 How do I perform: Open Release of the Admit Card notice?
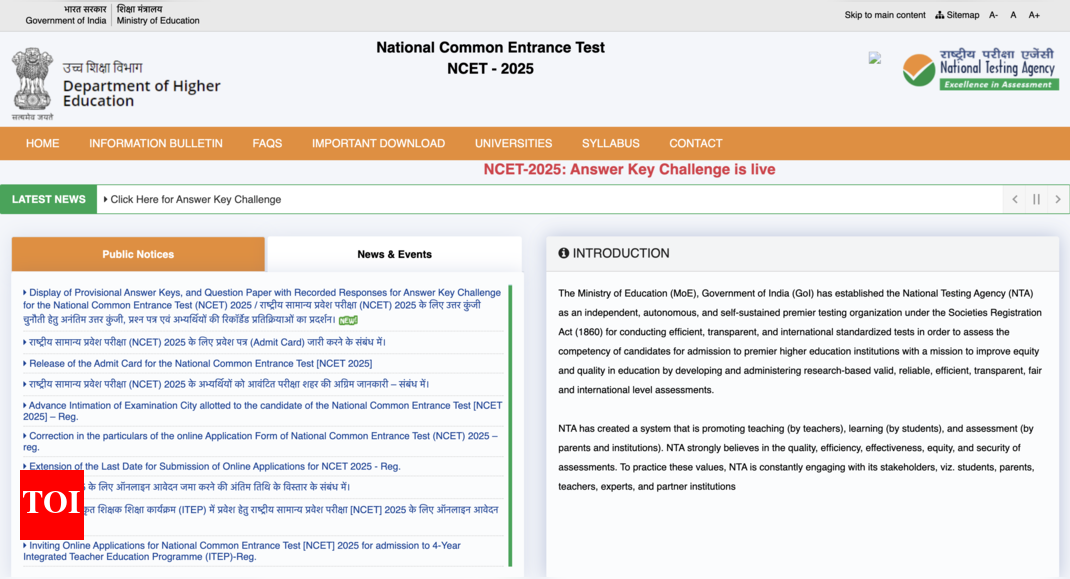pos(200,363)
